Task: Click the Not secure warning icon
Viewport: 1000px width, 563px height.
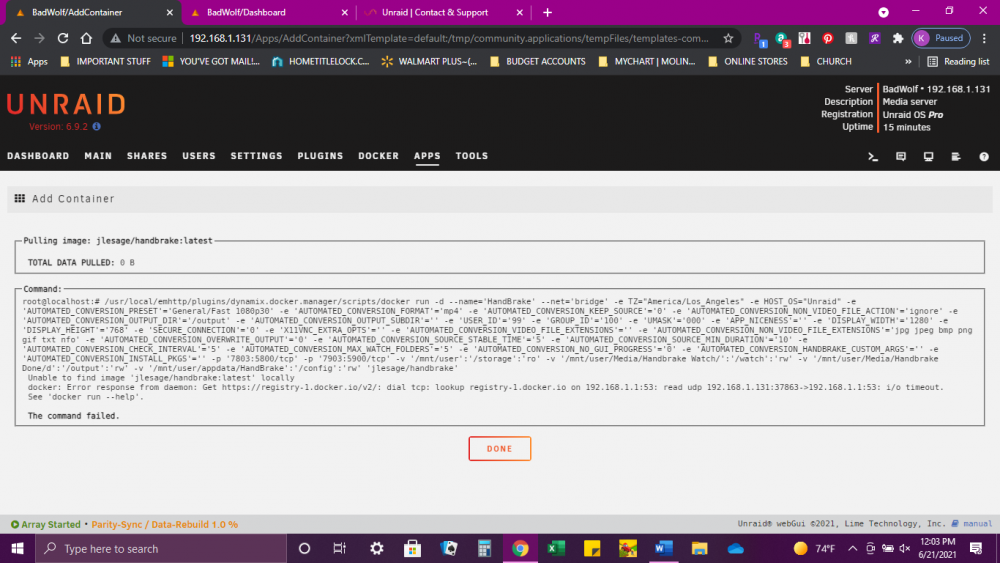Action: [x=115, y=38]
